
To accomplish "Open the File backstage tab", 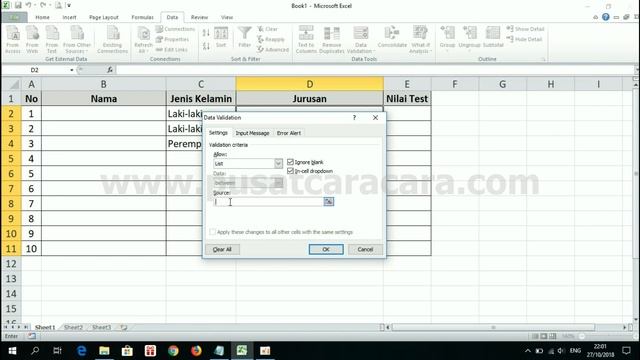I will coord(14,17).
